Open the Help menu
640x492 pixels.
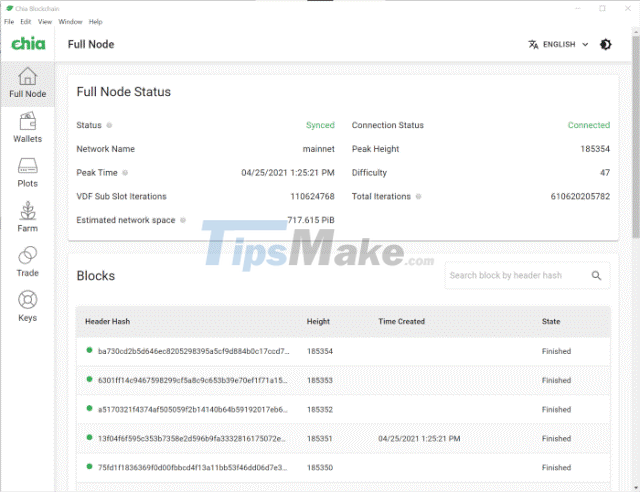coord(96,21)
